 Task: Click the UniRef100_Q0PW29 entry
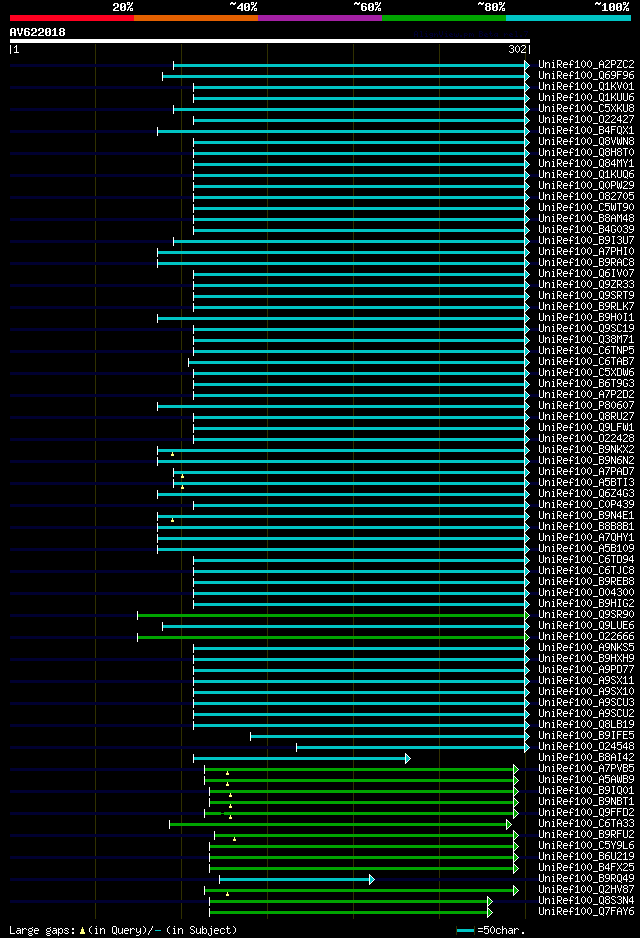pos(586,185)
